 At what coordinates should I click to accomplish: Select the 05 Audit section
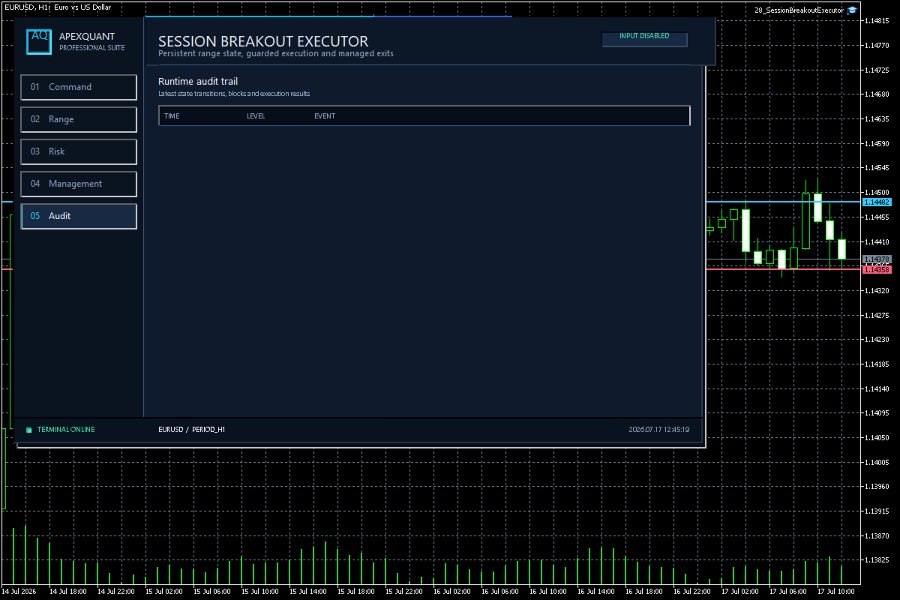[x=79, y=216]
